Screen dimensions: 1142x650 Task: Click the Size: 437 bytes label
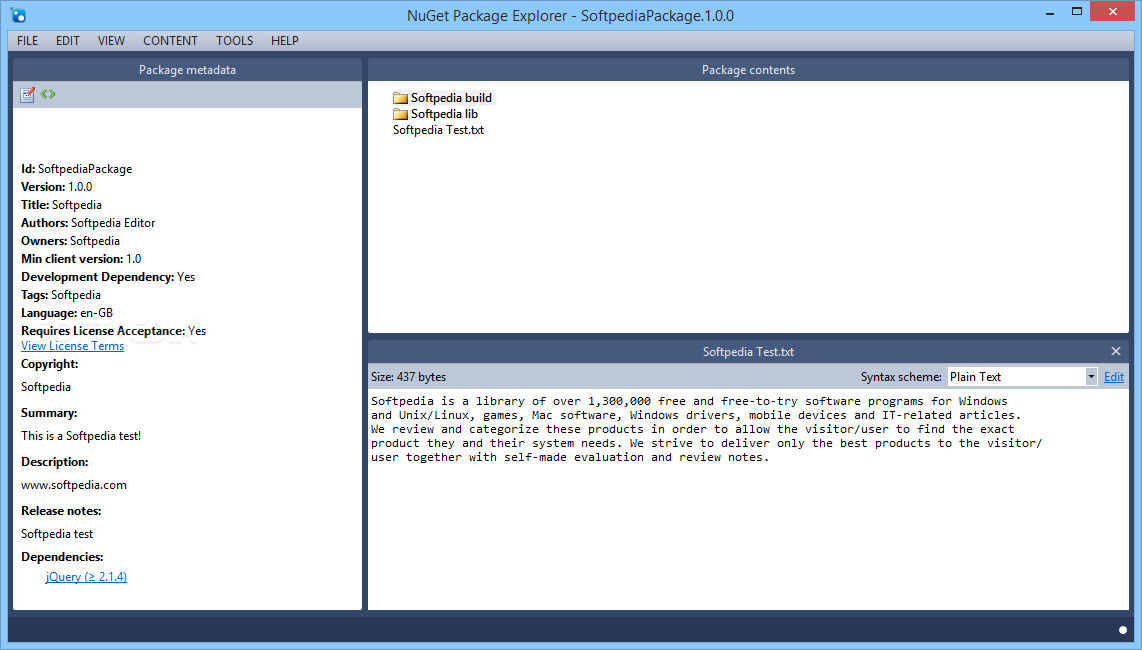[409, 377]
